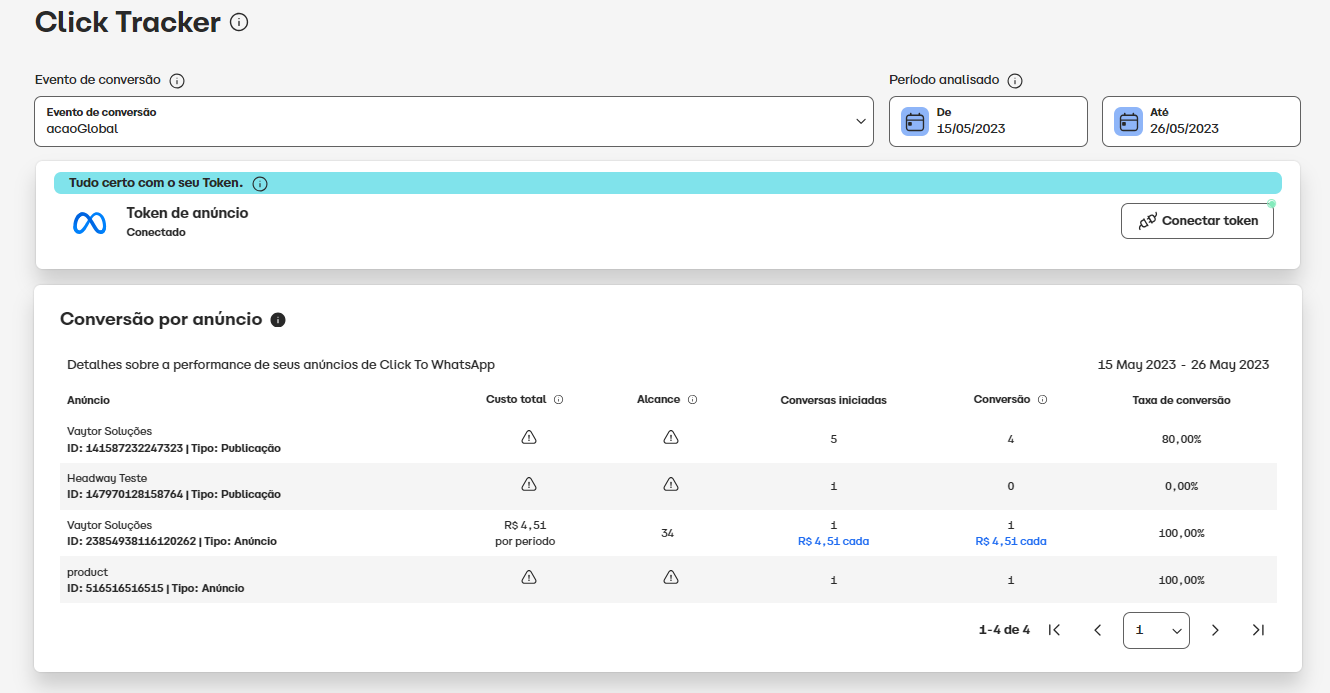Click the Conectar token button
The width and height of the screenshot is (1330, 693).
click(1197, 221)
